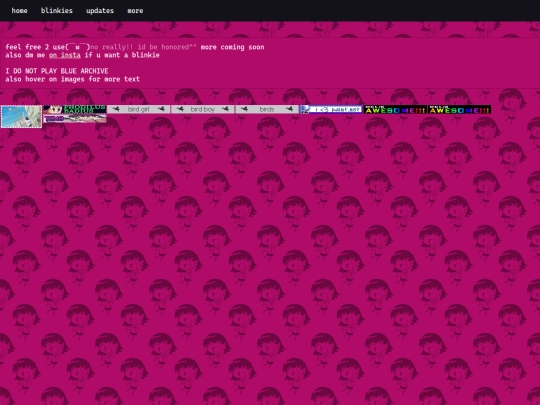540x405 pixels.
Task: Click the 'also hover on images for more text' line
Action: (73, 79)
